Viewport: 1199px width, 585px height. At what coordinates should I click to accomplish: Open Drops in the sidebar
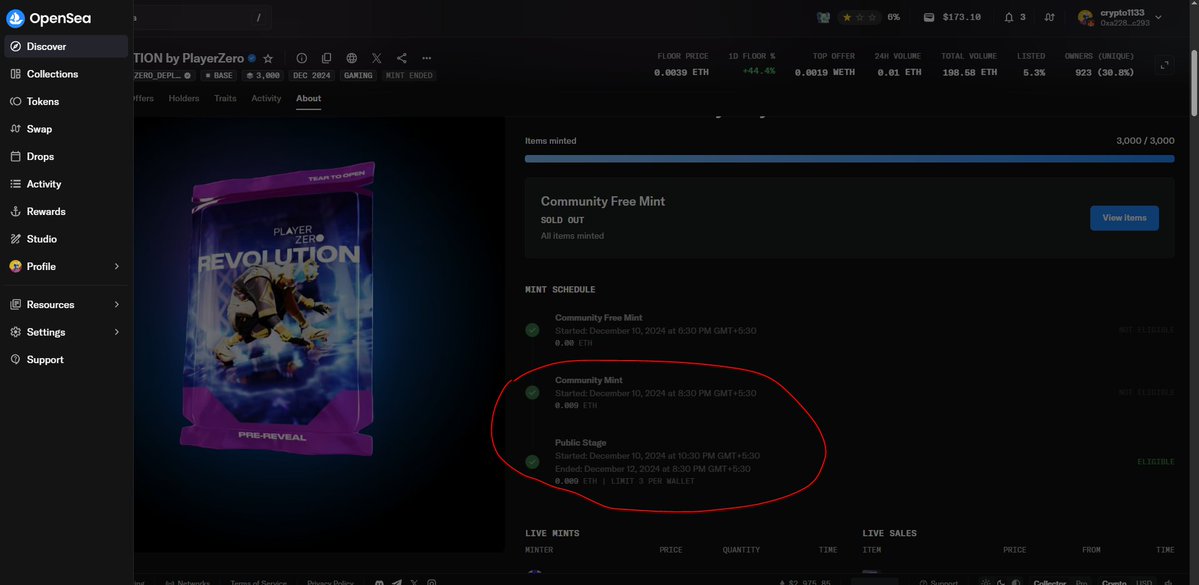pyautogui.click(x=66, y=157)
